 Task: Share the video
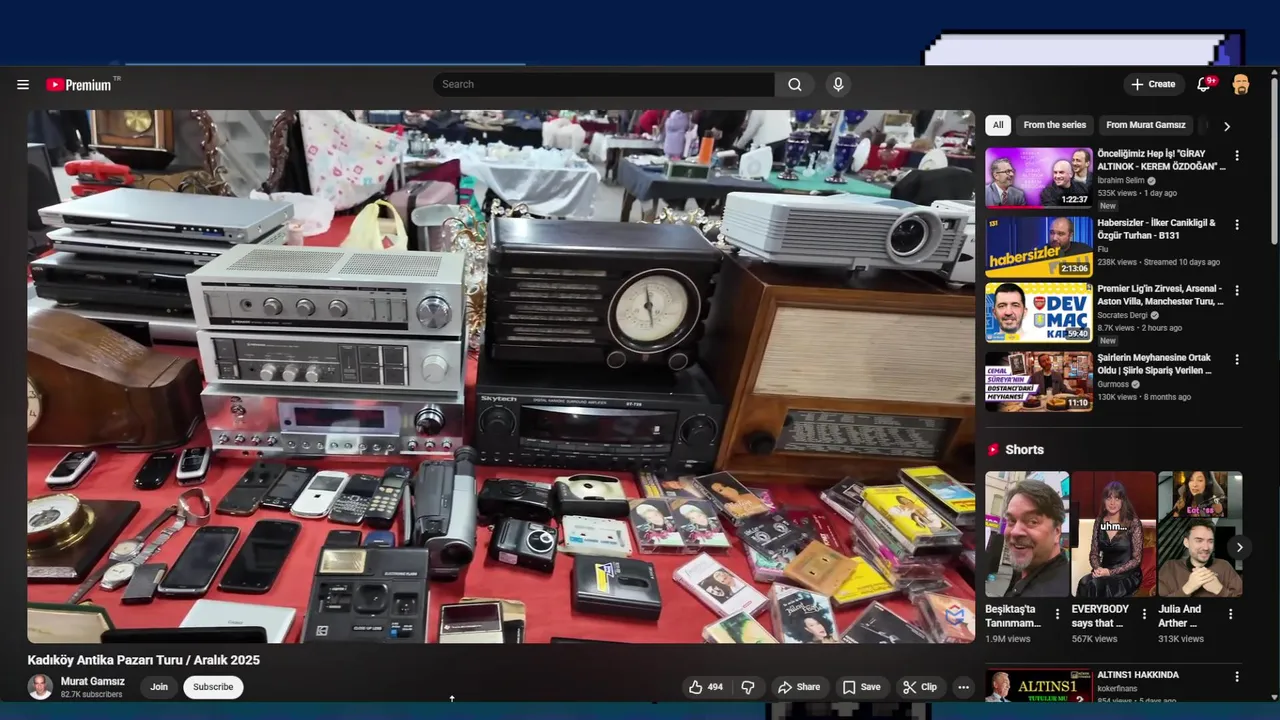pos(799,687)
